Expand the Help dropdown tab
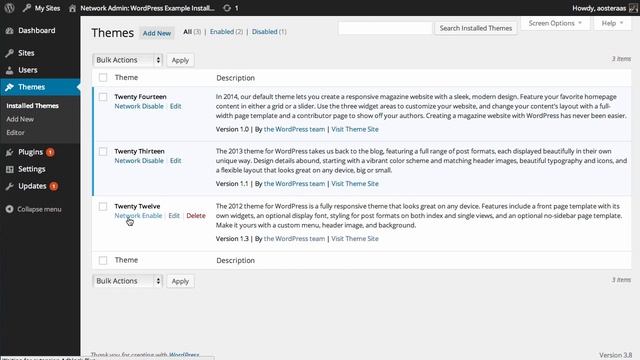The image size is (640, 360). coord(612,23)
